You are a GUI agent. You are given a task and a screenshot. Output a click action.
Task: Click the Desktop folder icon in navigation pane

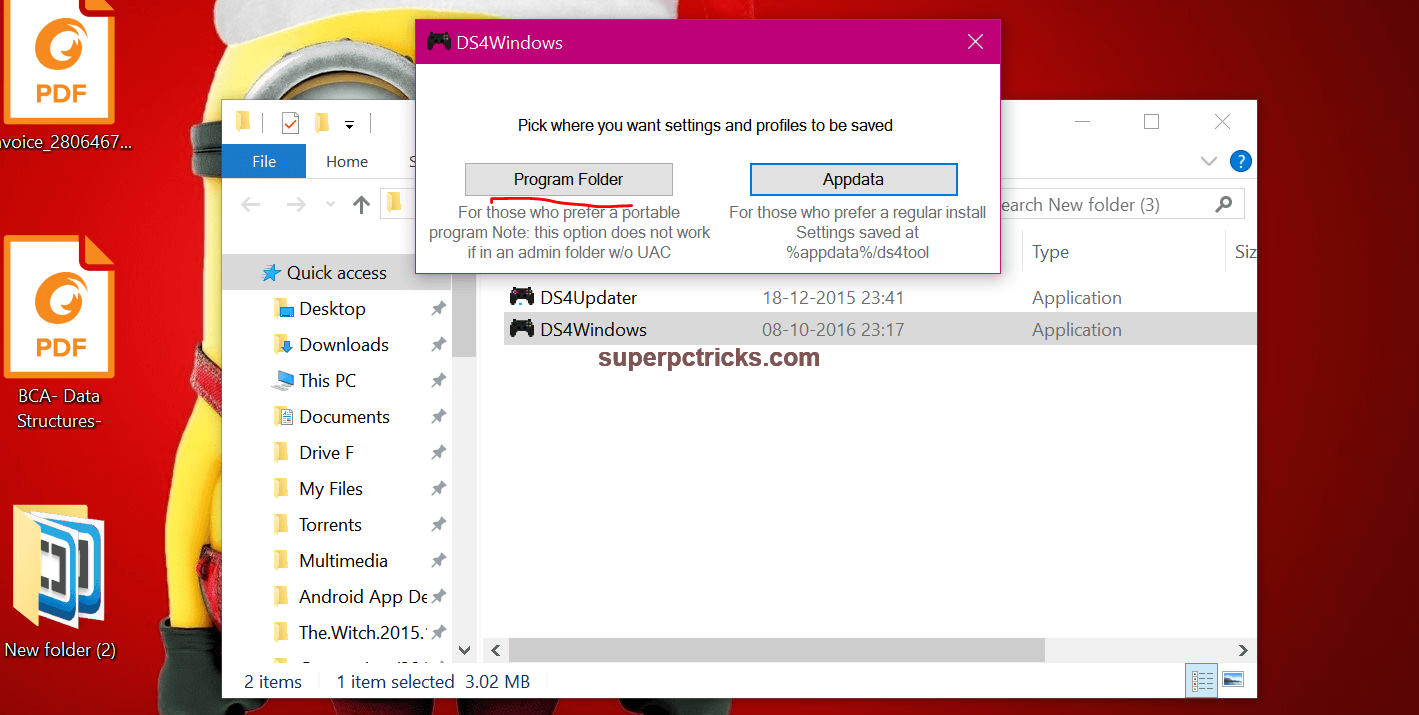click(x=282, y=309)
